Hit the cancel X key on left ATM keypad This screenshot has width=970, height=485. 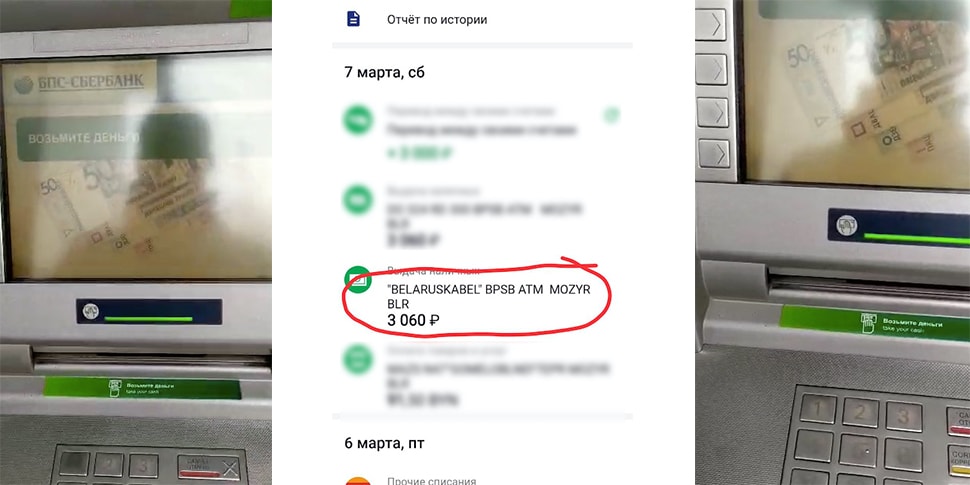[208, 467]
